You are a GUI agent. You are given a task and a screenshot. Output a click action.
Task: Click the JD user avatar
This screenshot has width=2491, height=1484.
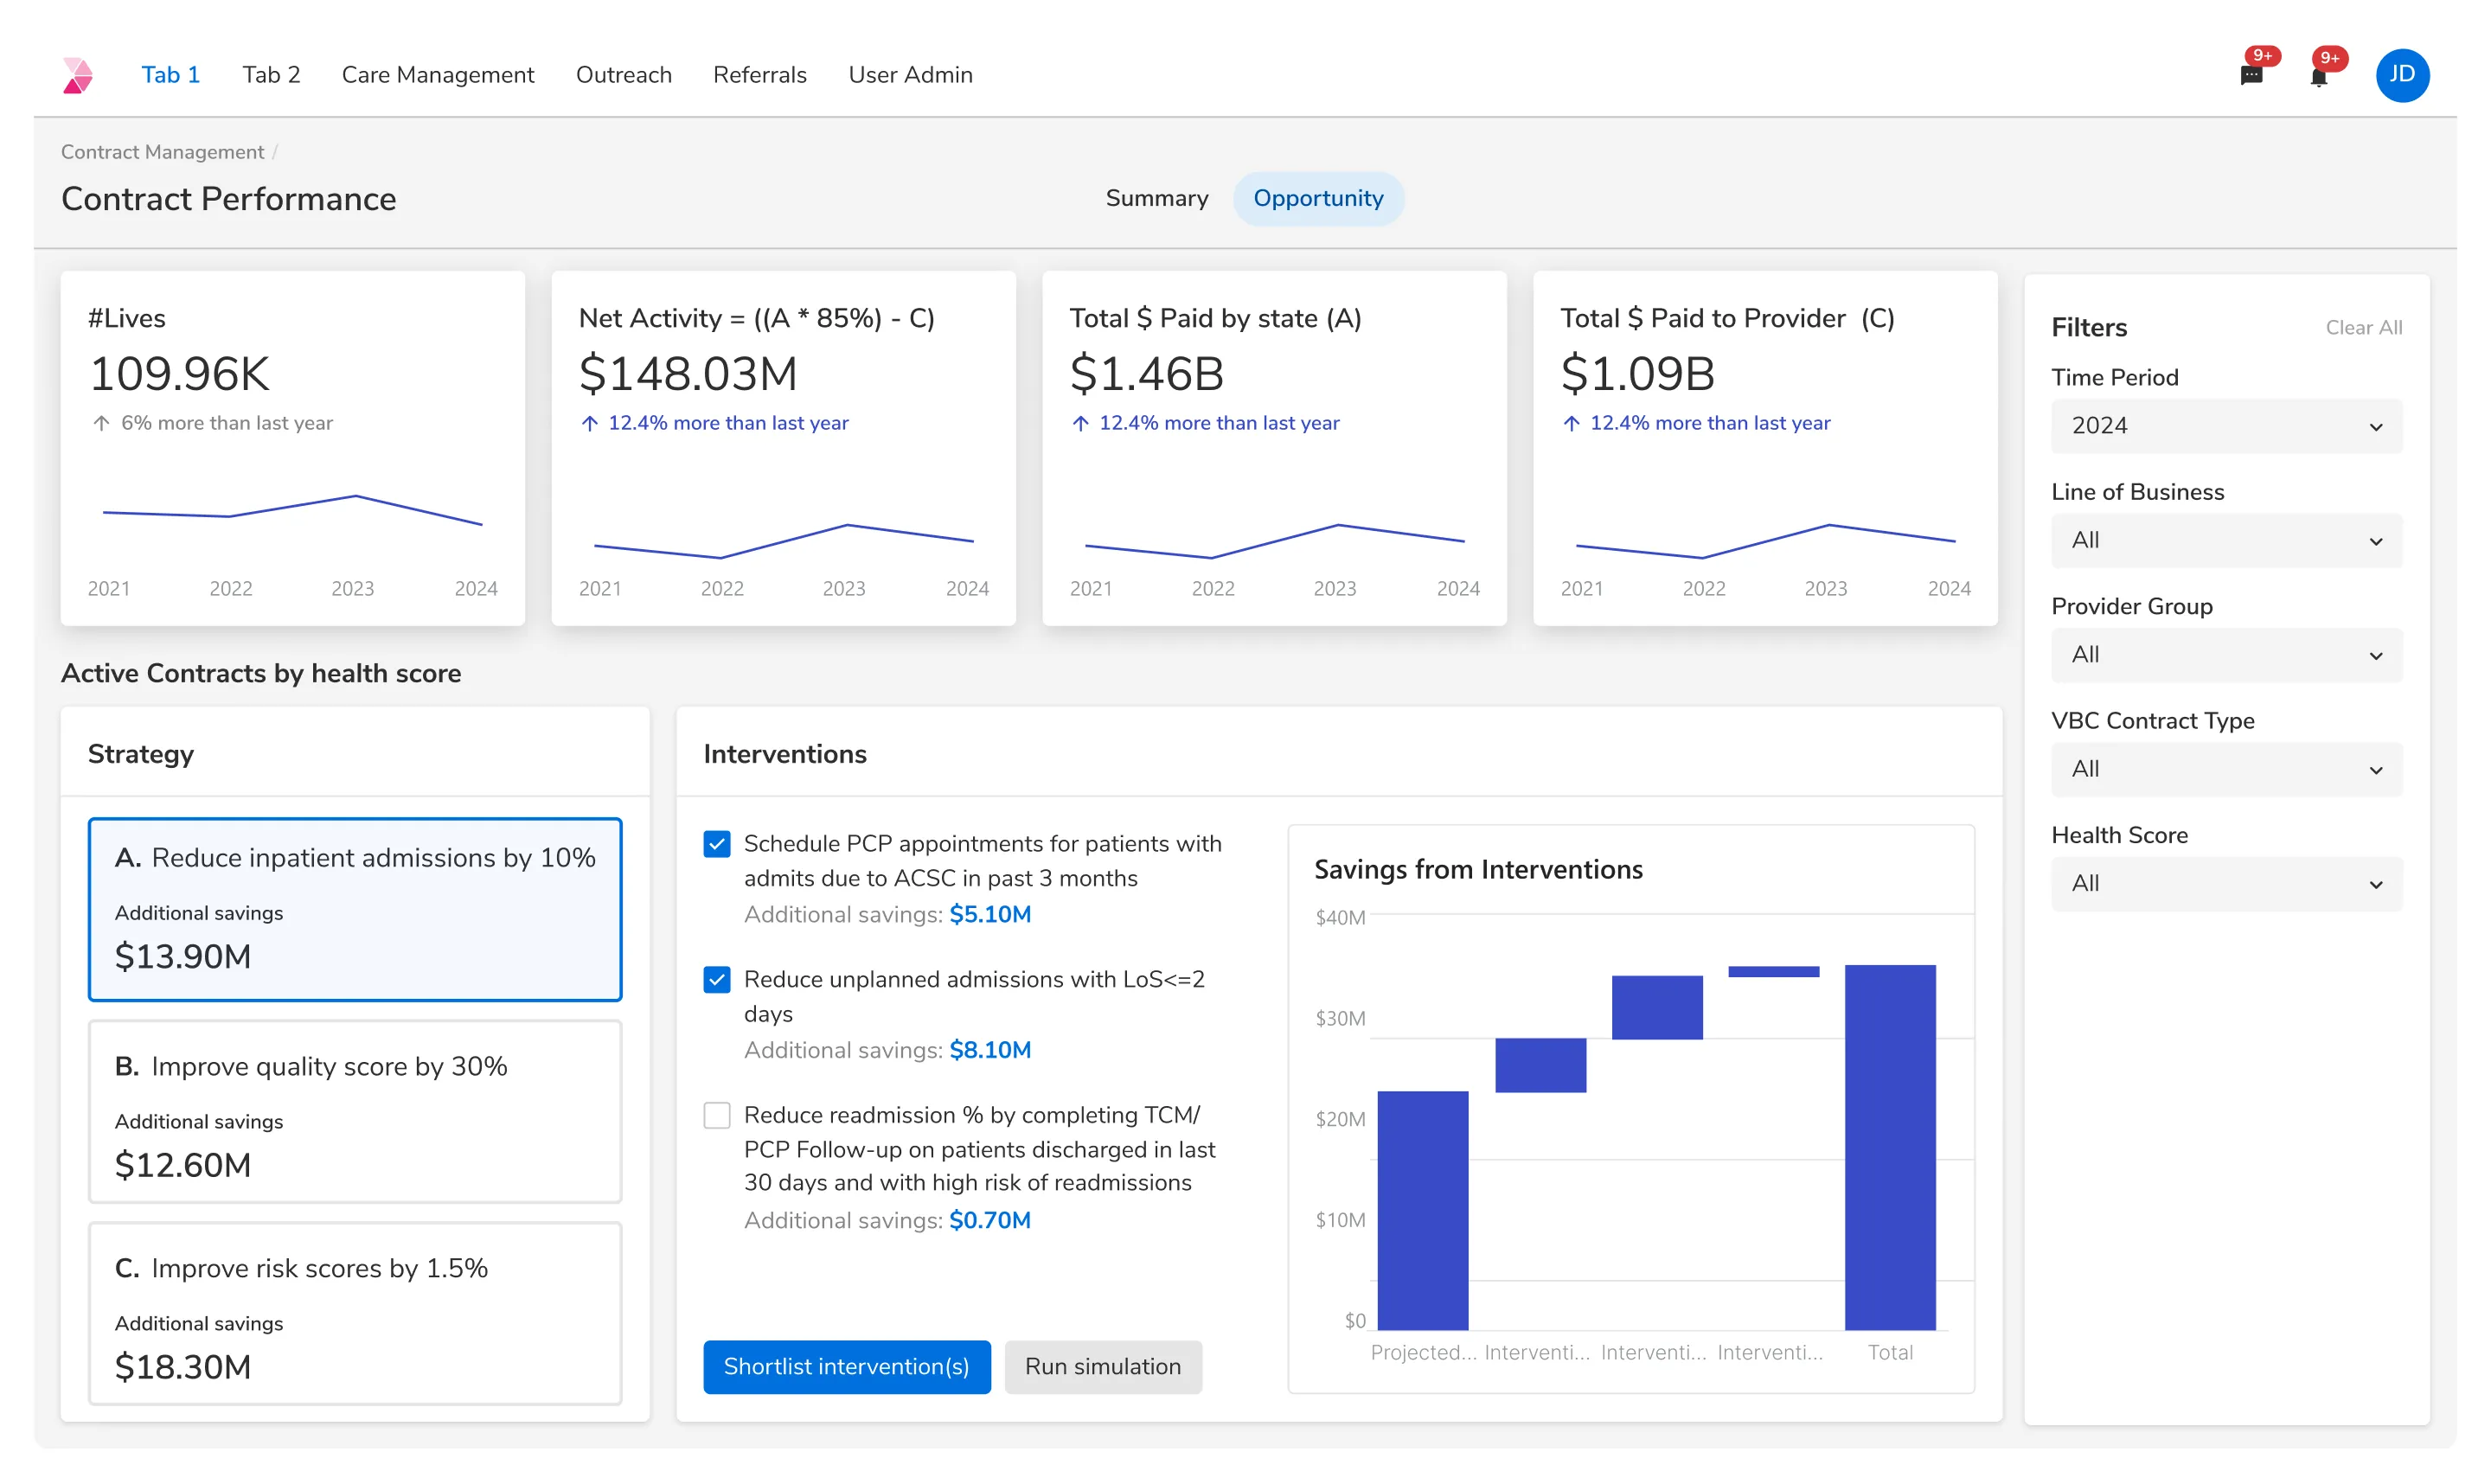click(2402, 75)
